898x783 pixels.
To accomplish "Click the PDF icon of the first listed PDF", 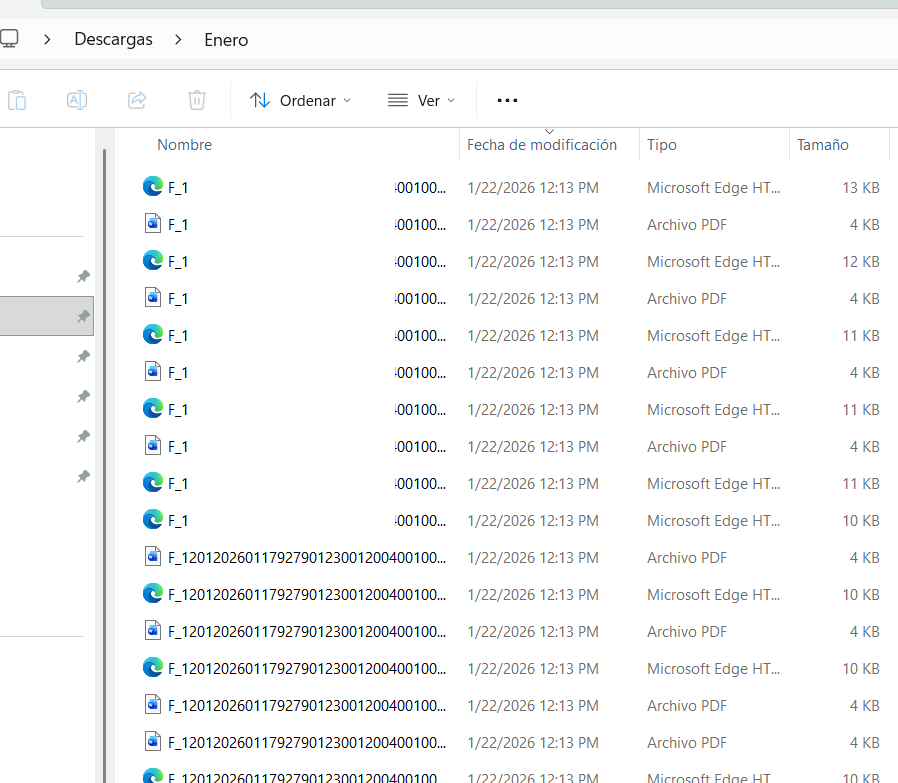I will [153, 224].
